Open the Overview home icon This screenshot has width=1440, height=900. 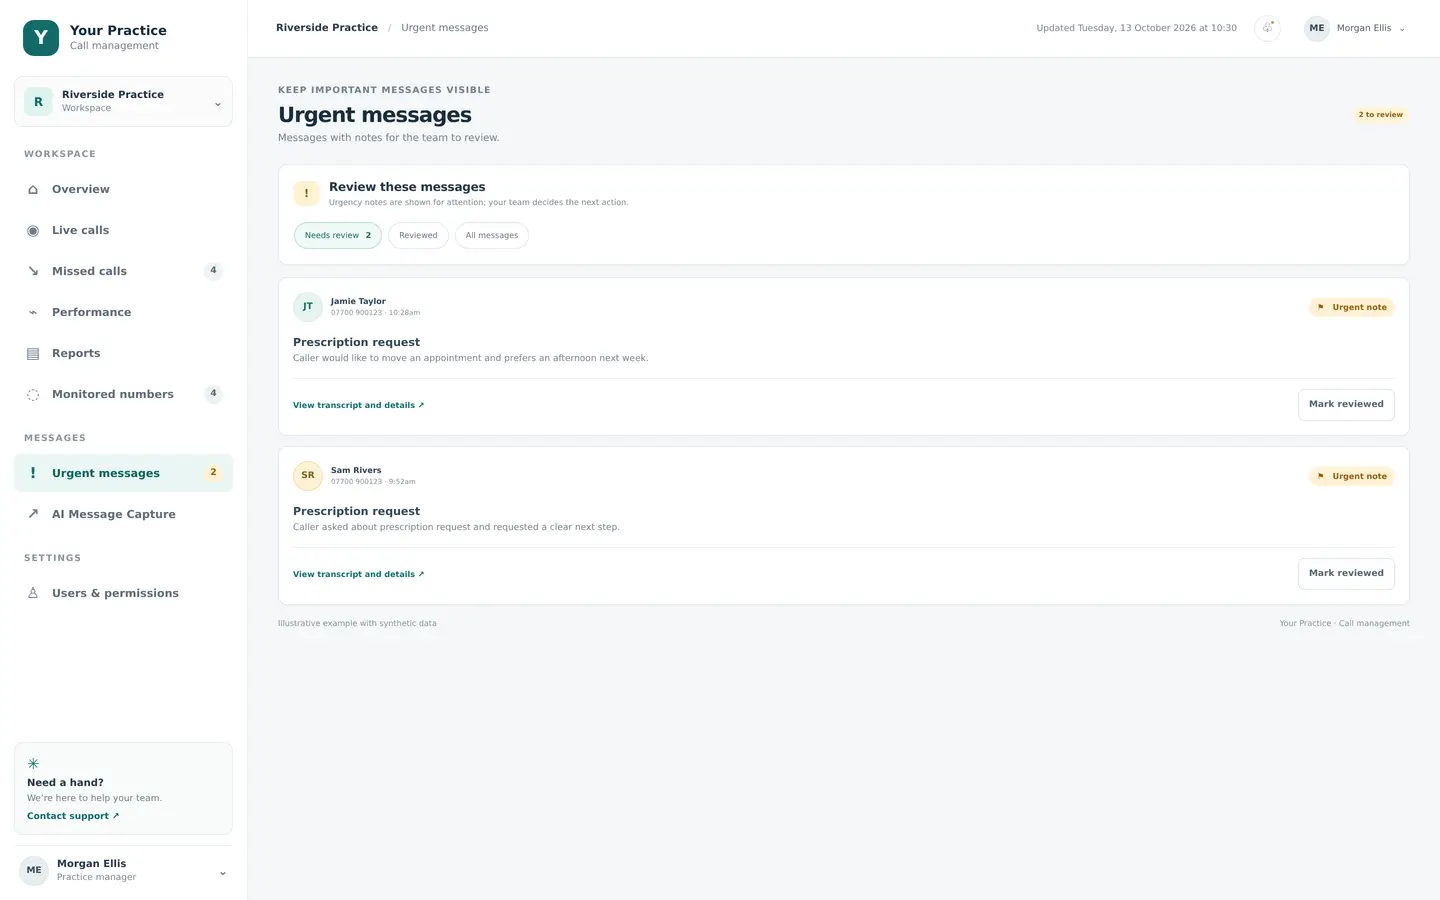click(33, 189)
